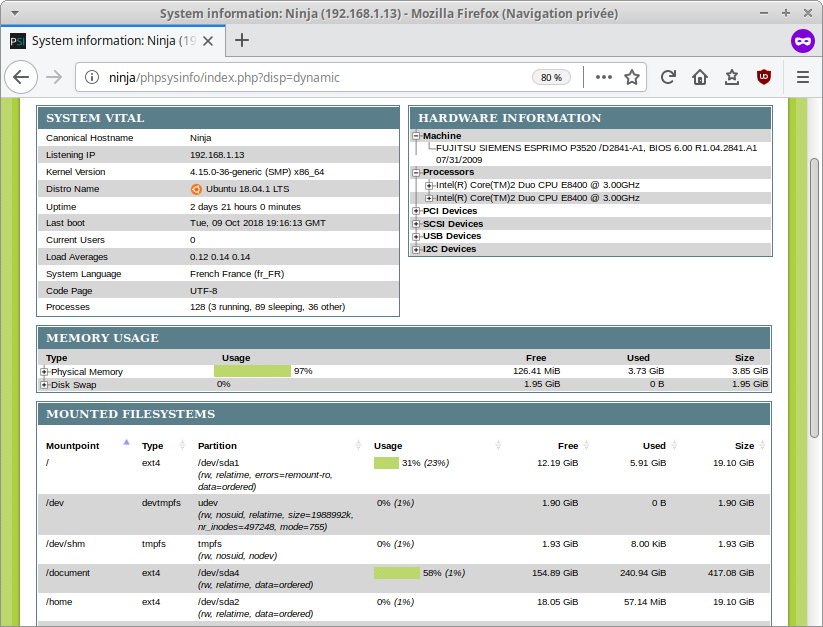Open the Firefox hamburger menu
Viewport: 823px width, 627px height.
pyautogui.click(x=803, y=77)
